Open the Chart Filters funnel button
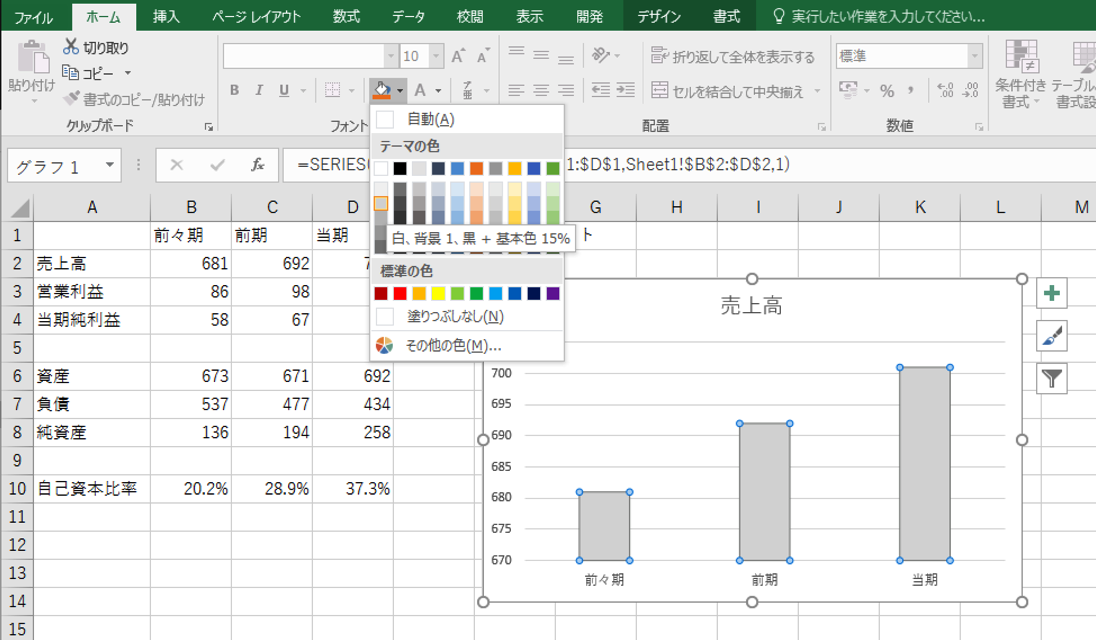Image resolution: width=1096 pixels, height=640 pixels. [x=1051, y=379]
